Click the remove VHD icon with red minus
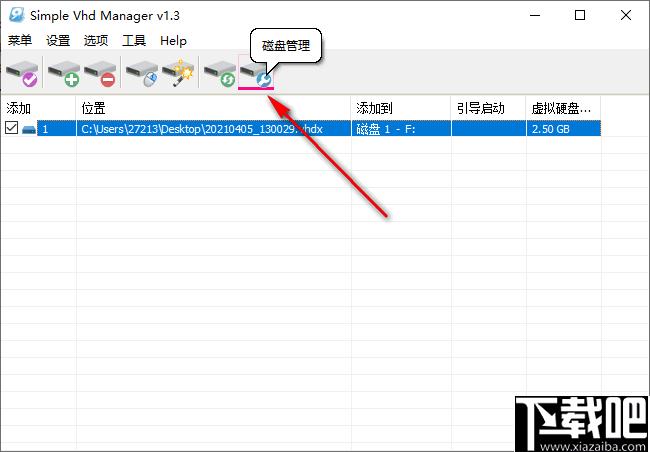This screenshot has height=452, width=650. 100,73
